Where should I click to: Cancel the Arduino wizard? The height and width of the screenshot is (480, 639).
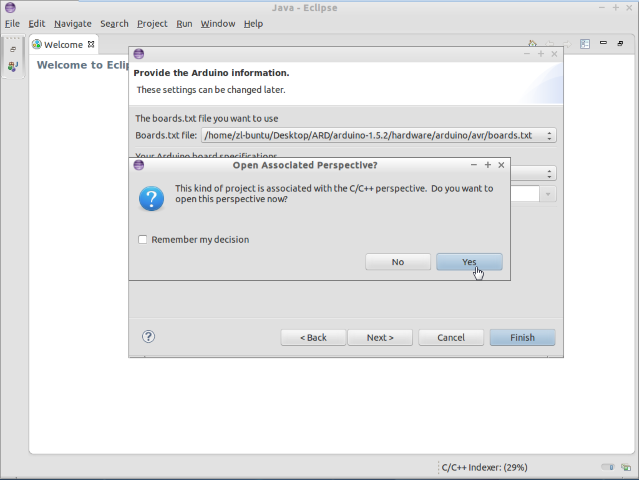pos(451,337)
